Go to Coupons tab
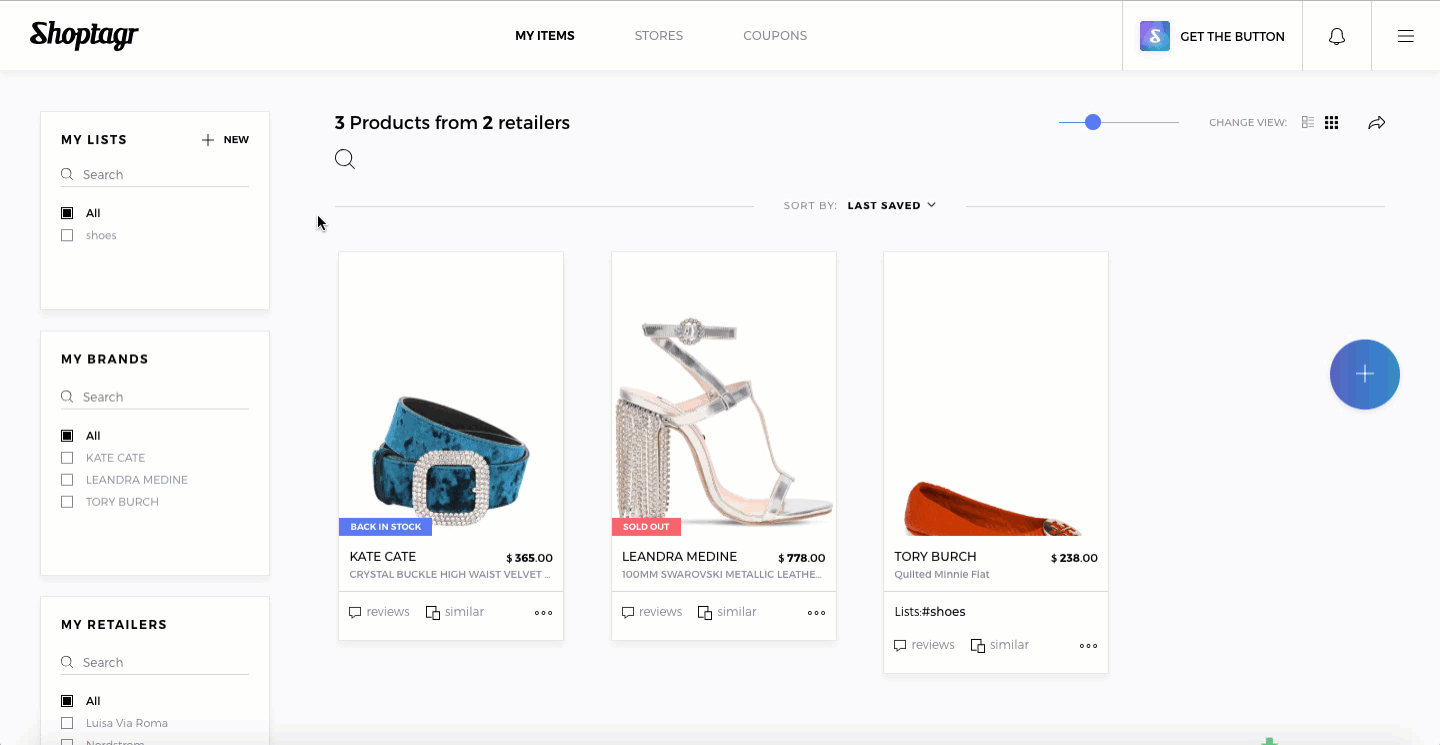The width and height of the screenshot is (1440, 745). tap(775, 36)
